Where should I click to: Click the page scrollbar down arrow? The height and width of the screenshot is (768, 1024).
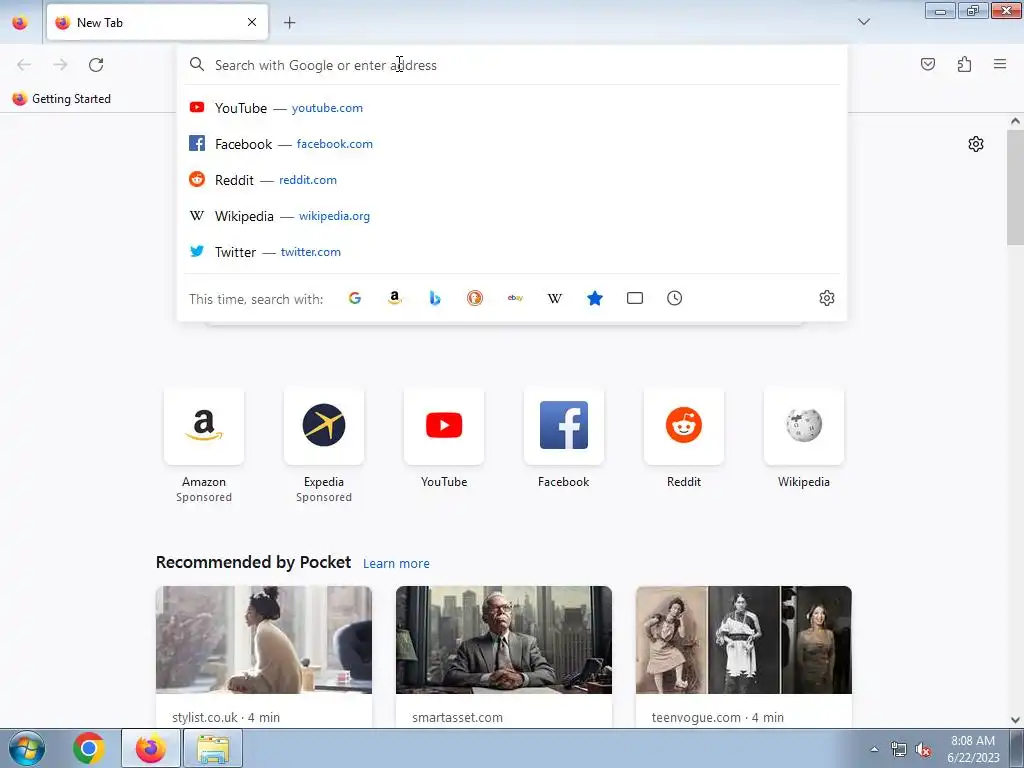1015,720
